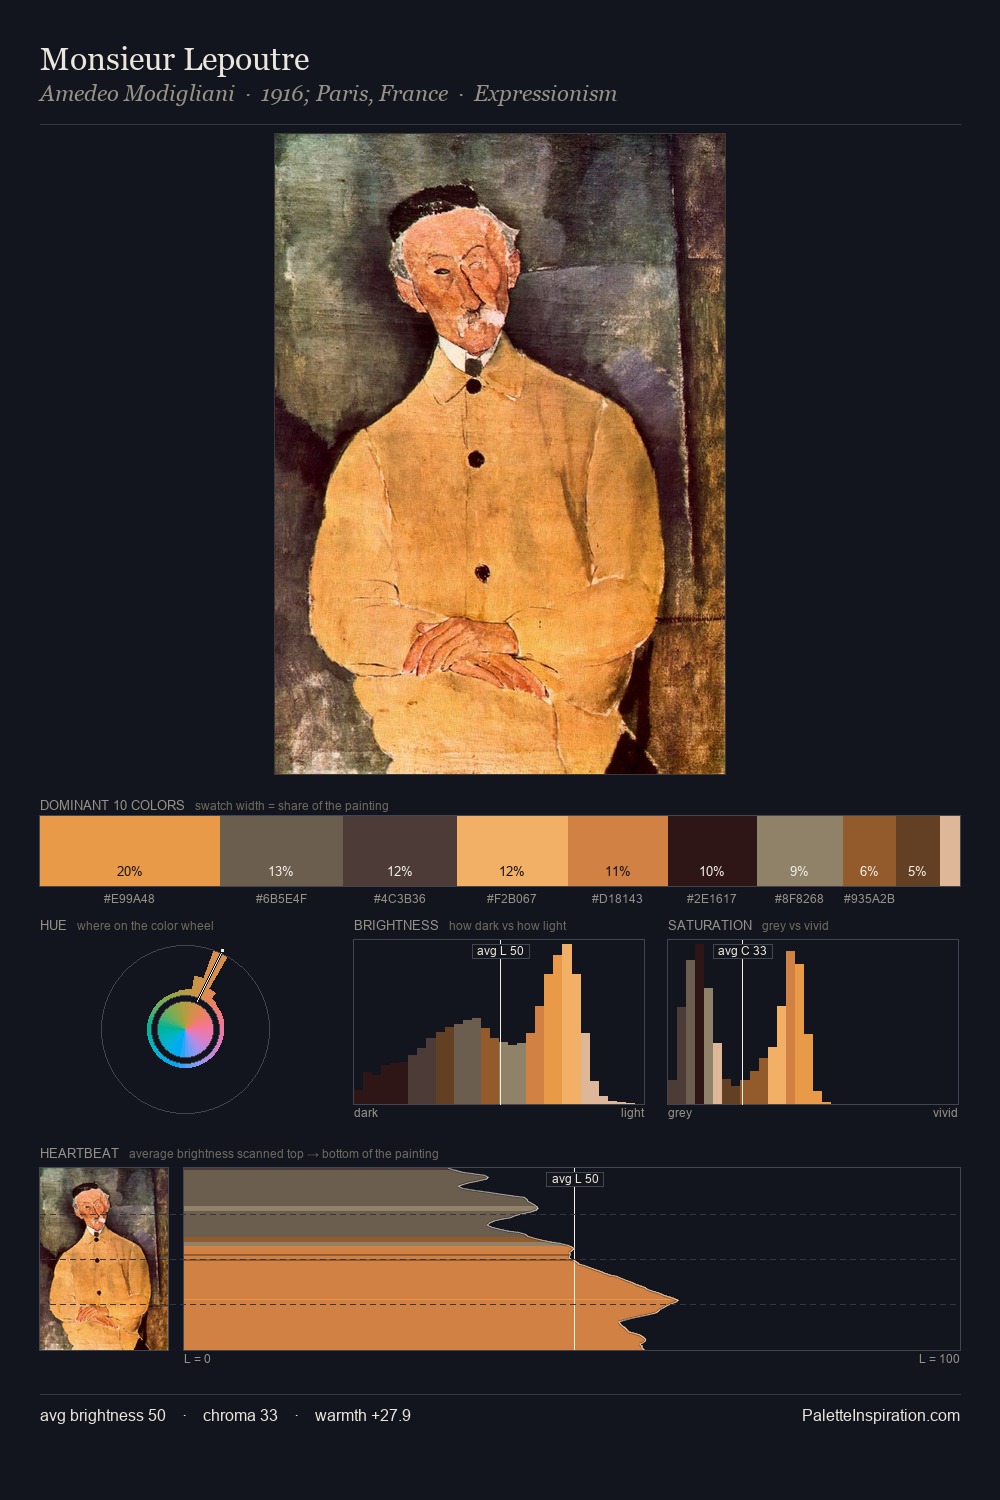This screenshot has width=1000, height=1500.
Task: Click the 'avg L 50' label in Heartbeat chart
Action: point(575,1179)
